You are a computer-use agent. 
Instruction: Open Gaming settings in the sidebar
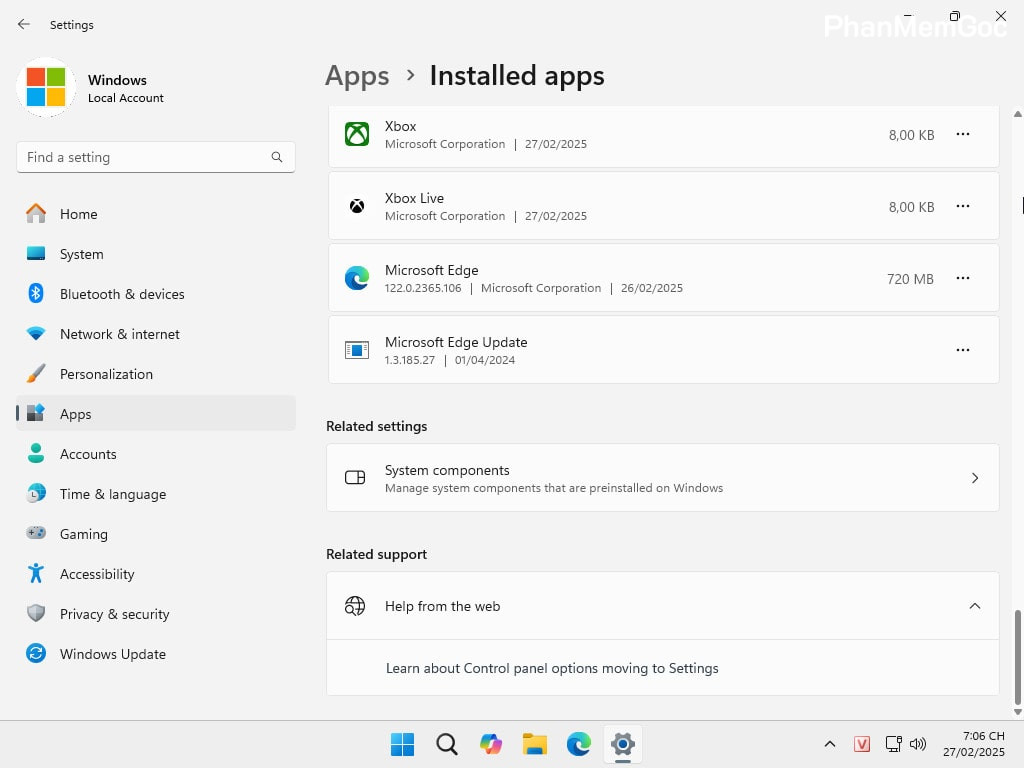click(83, 533)
